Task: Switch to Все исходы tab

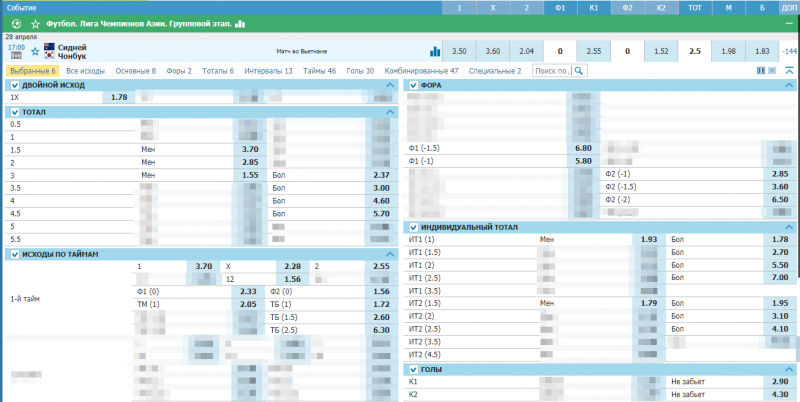Action: click(x=87, y=71)
